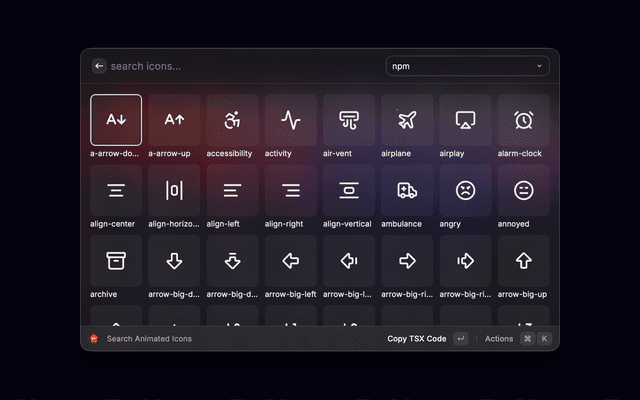Select the air-vent icon
Screen dimensions: 640x400
click(349, 120)
